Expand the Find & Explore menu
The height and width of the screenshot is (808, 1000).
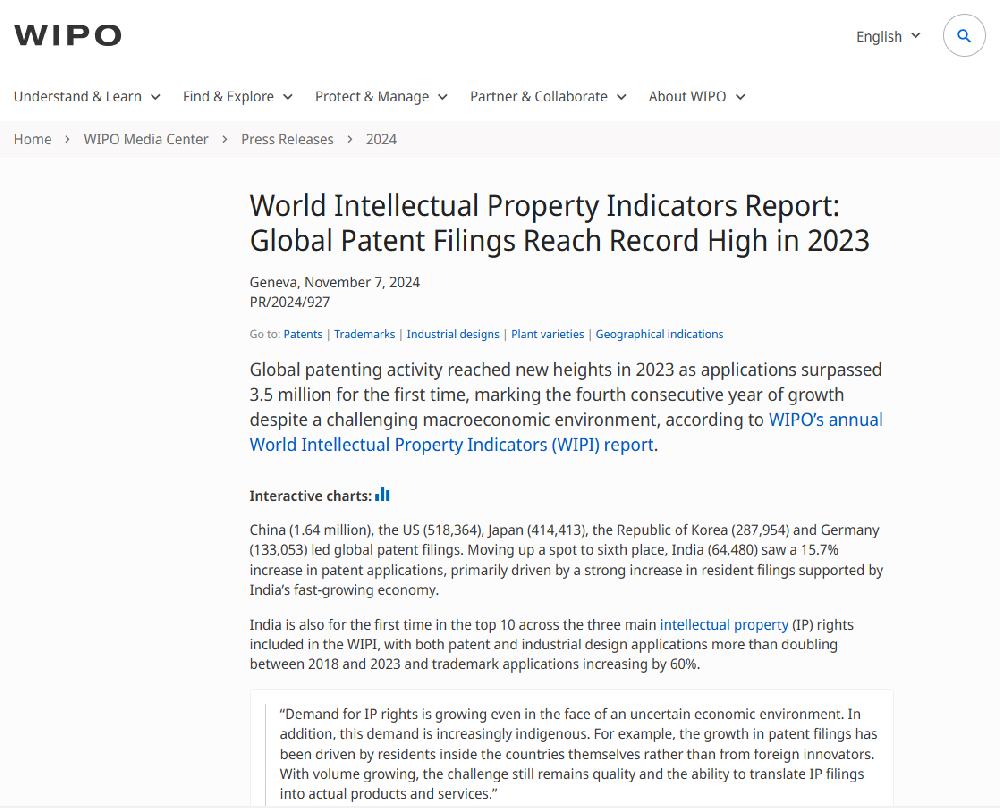coord(237,96)
